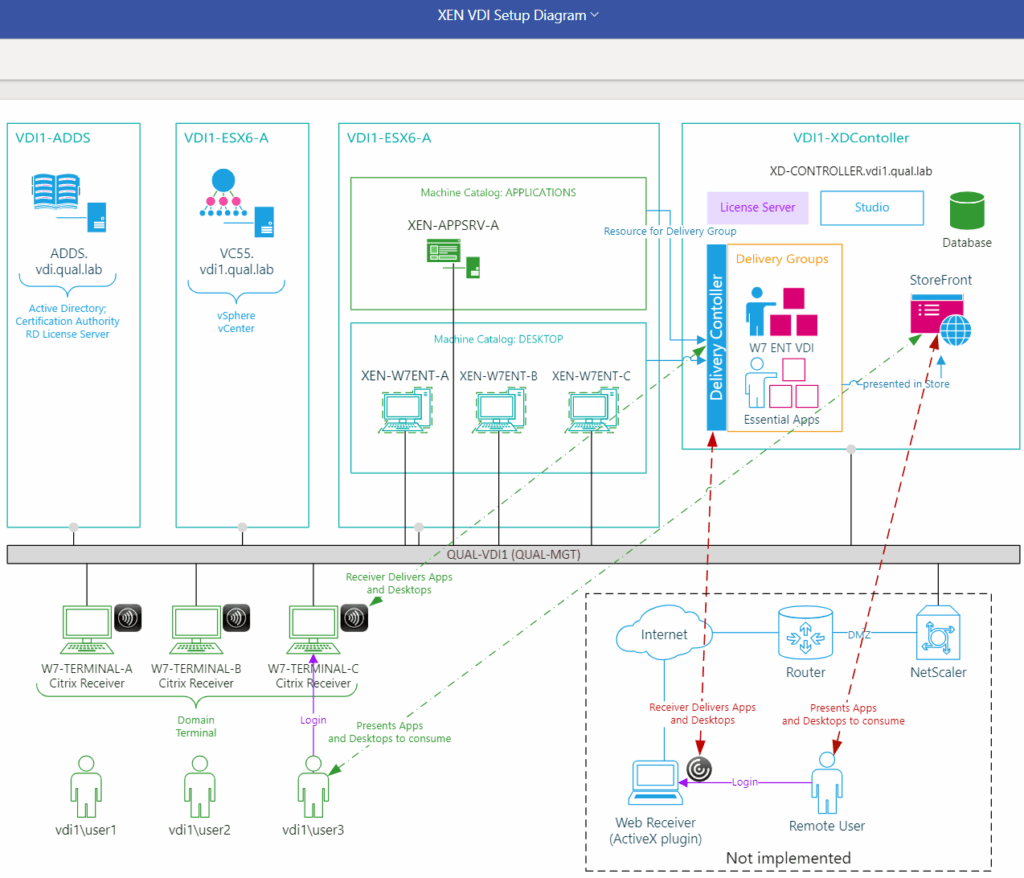1024x878 pixels.
Task: Select the W7 ENT VDI delivery group icon
Action: [782, 312]
